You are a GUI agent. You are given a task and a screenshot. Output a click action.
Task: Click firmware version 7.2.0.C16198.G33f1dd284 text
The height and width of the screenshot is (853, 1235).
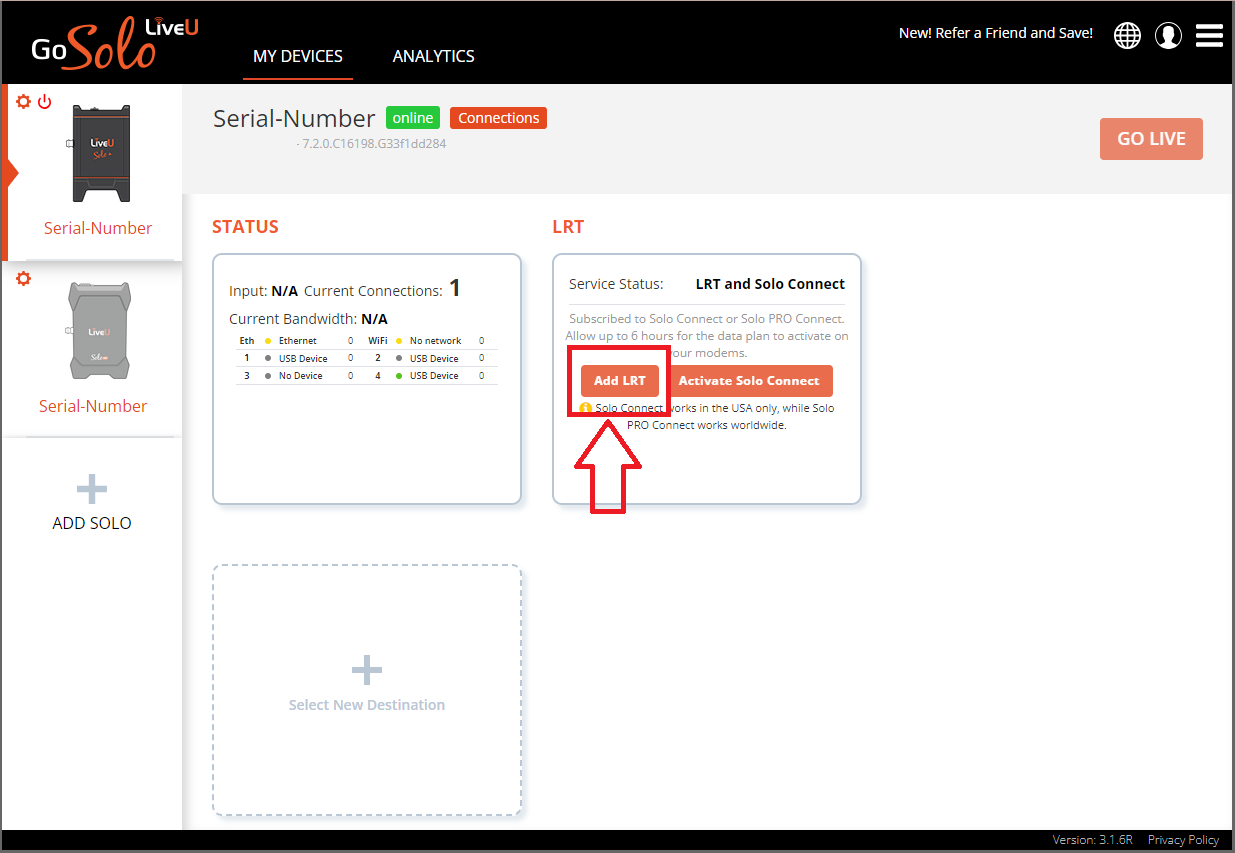pos(372,144)
